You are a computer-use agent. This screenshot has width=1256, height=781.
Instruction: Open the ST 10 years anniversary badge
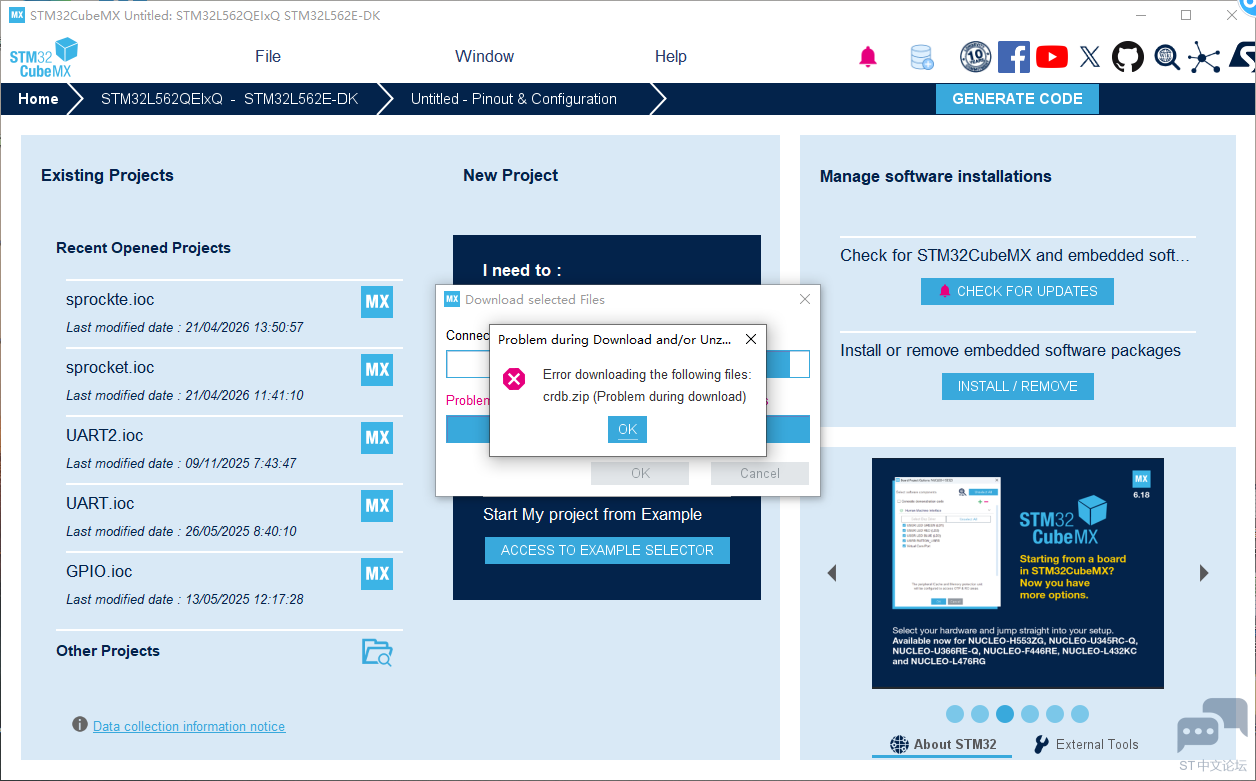point(975,56)
